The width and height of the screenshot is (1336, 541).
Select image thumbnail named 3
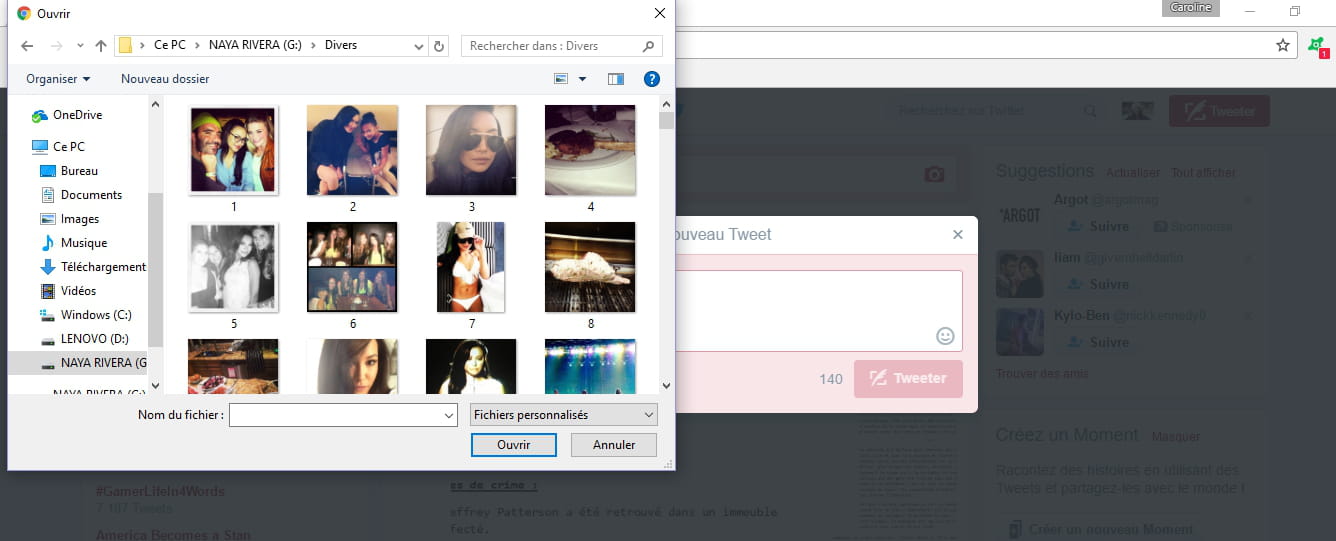point(471,150)
